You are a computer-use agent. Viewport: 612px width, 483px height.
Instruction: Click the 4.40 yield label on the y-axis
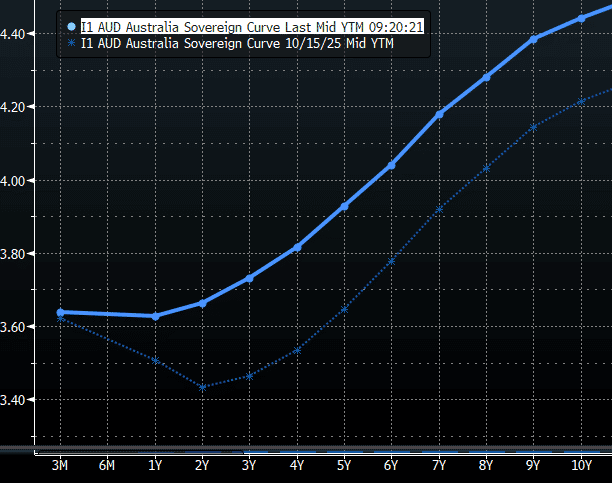tap(20, 34)
